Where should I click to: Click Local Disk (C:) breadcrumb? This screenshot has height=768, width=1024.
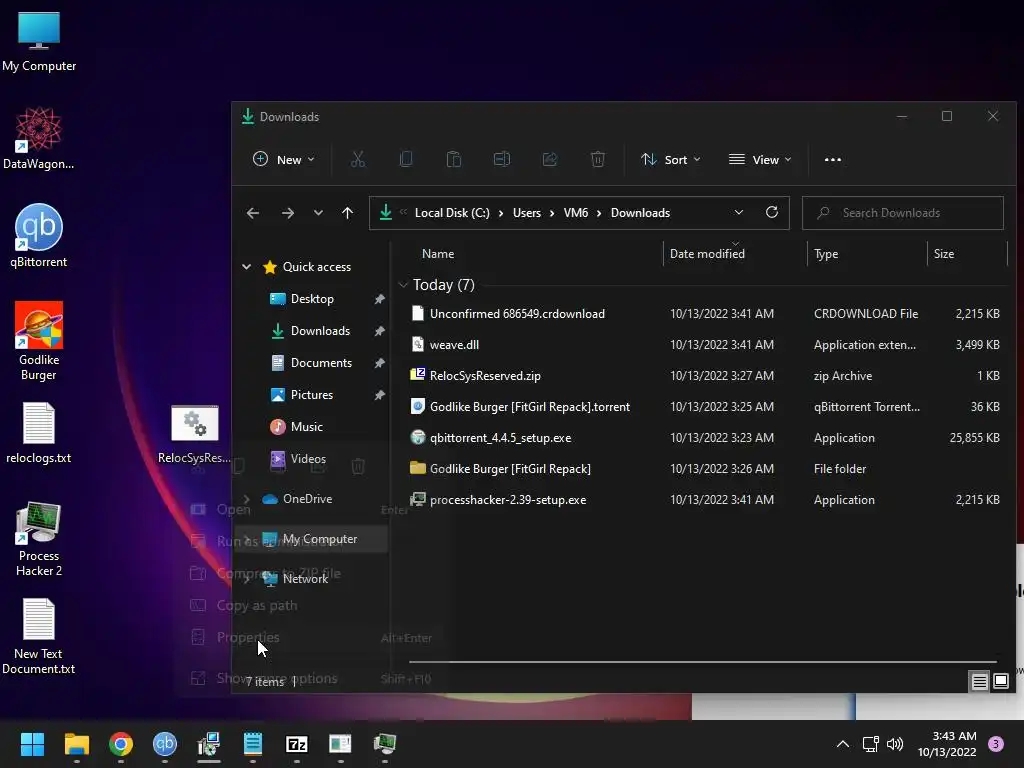click(452, 213)
